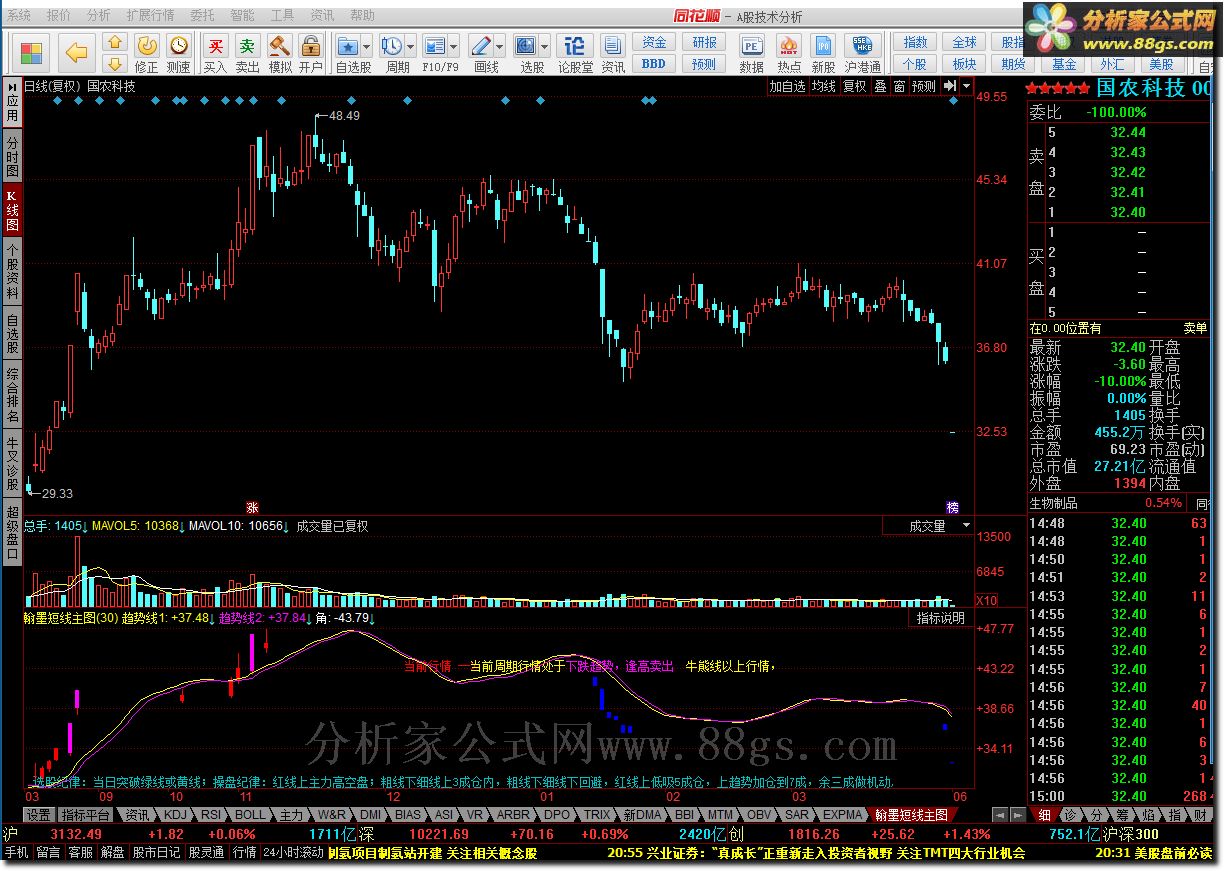Click the 周期 period clock icon
1225x871 pixels.
point(392,46)
